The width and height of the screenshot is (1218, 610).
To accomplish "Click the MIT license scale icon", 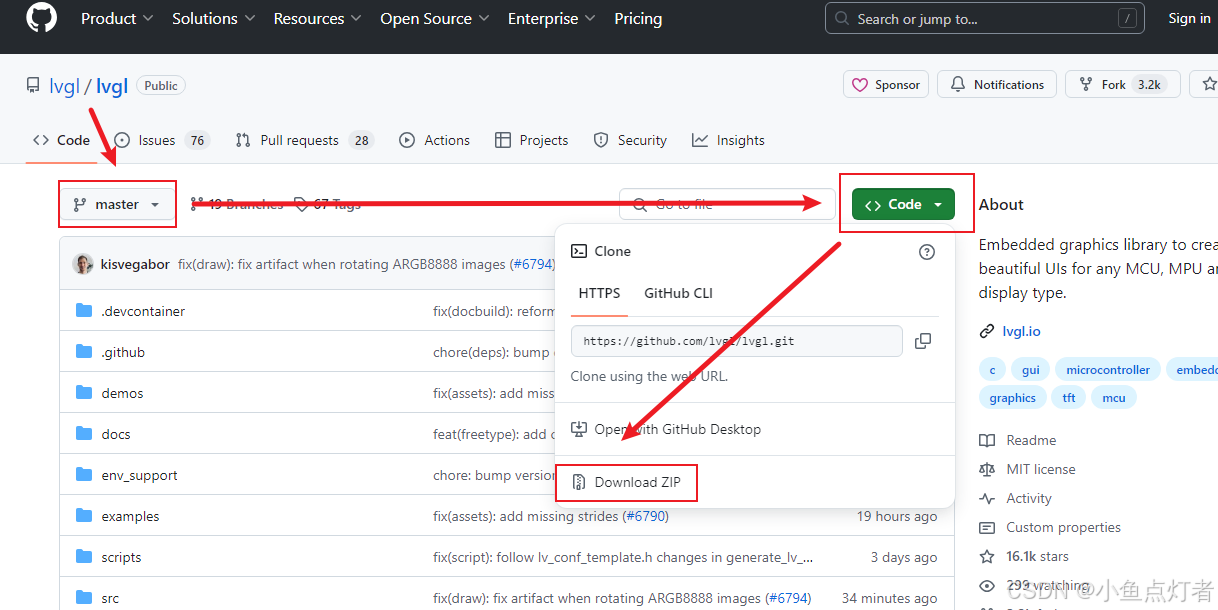I will coord(987,469).
